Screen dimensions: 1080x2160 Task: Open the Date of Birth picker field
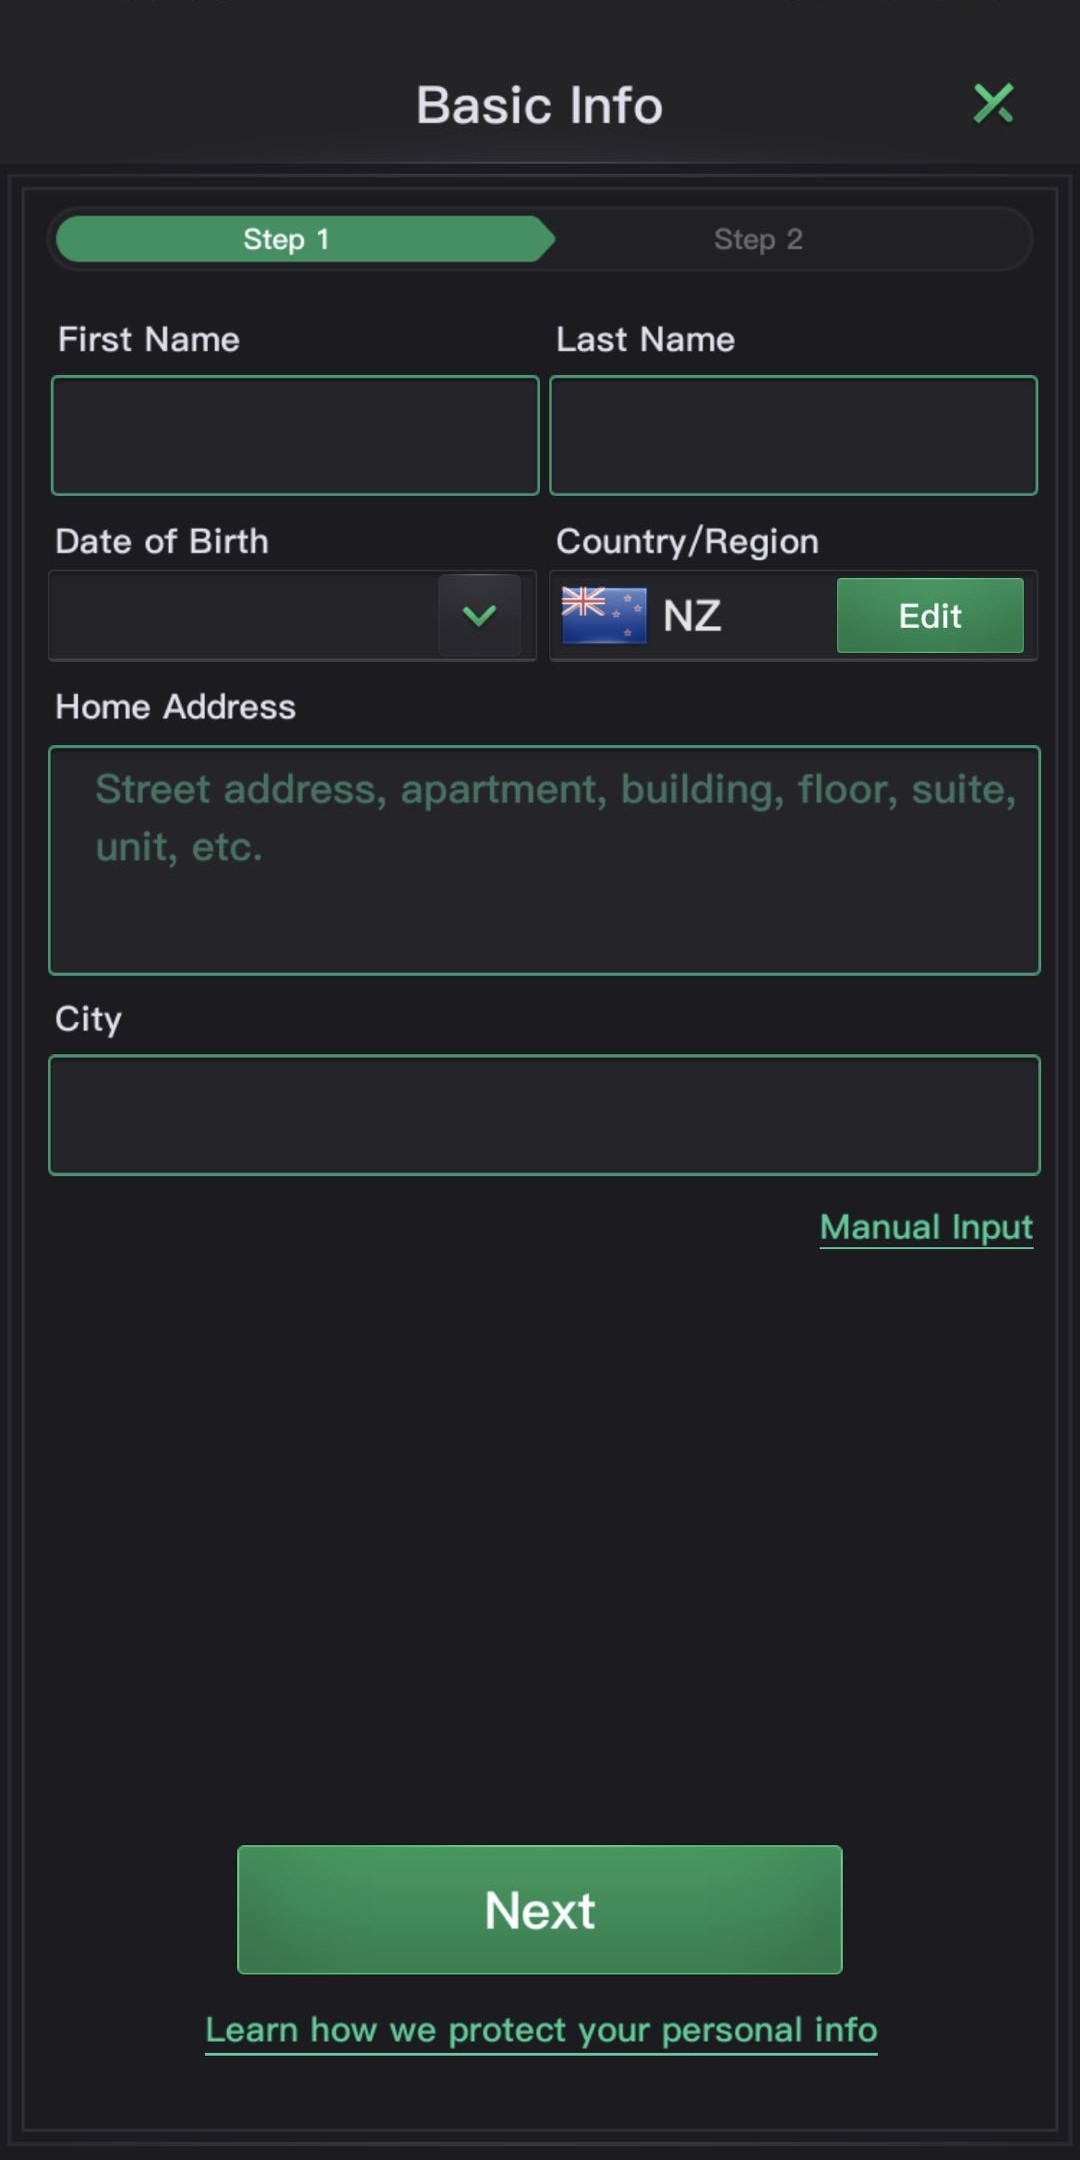(292, 616)
